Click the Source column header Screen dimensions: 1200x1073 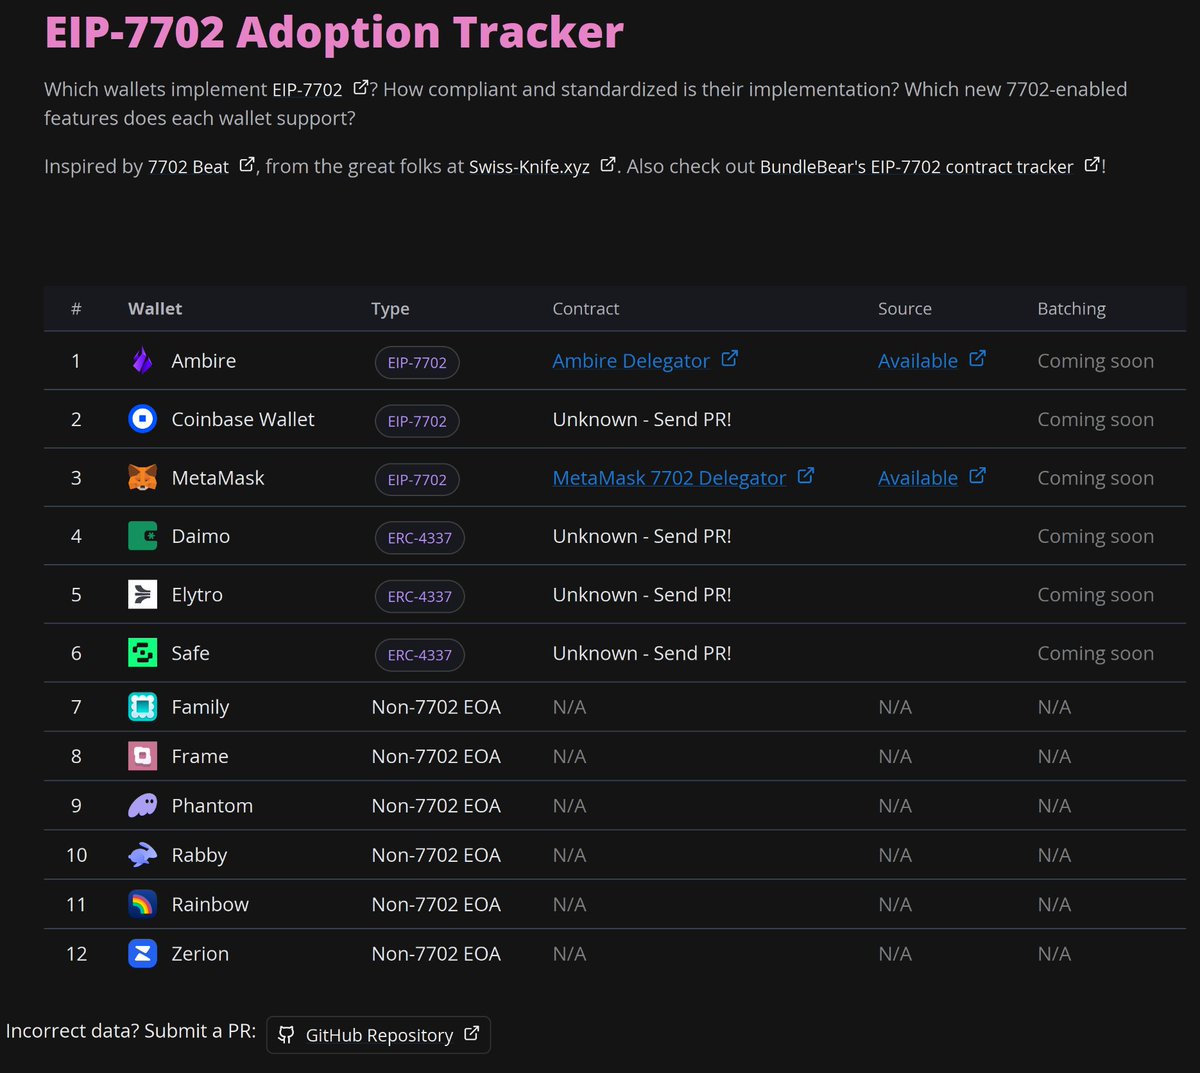905,309
